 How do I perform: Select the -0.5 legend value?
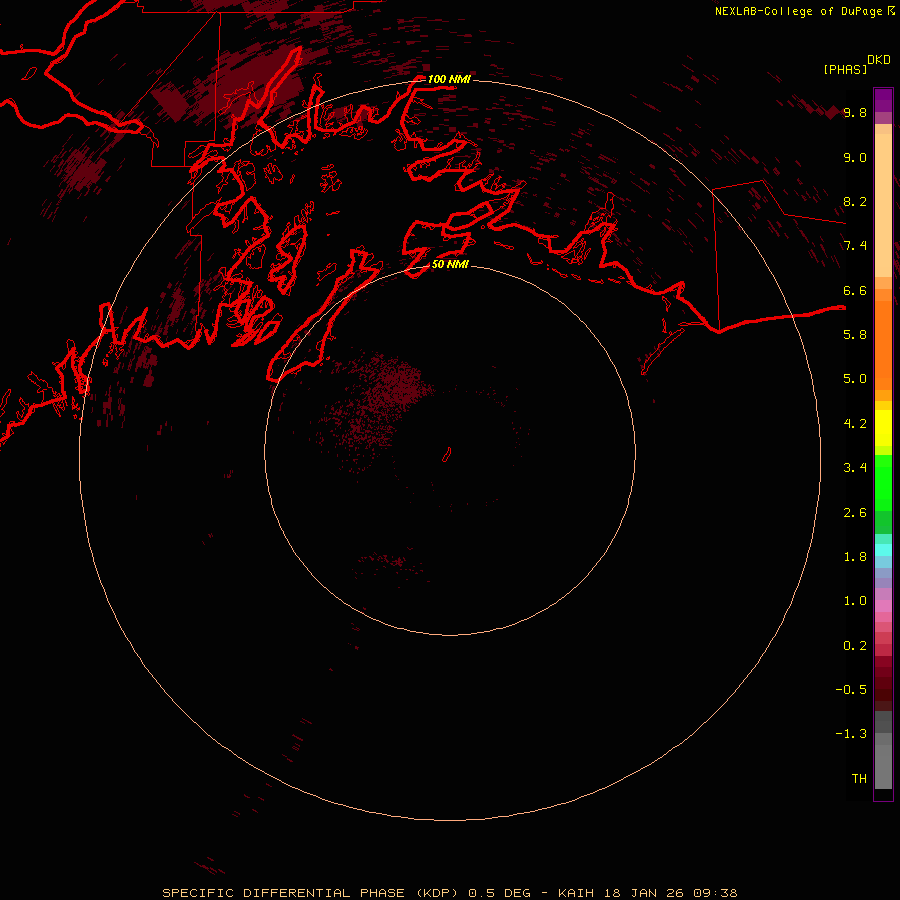coord(851,690)
